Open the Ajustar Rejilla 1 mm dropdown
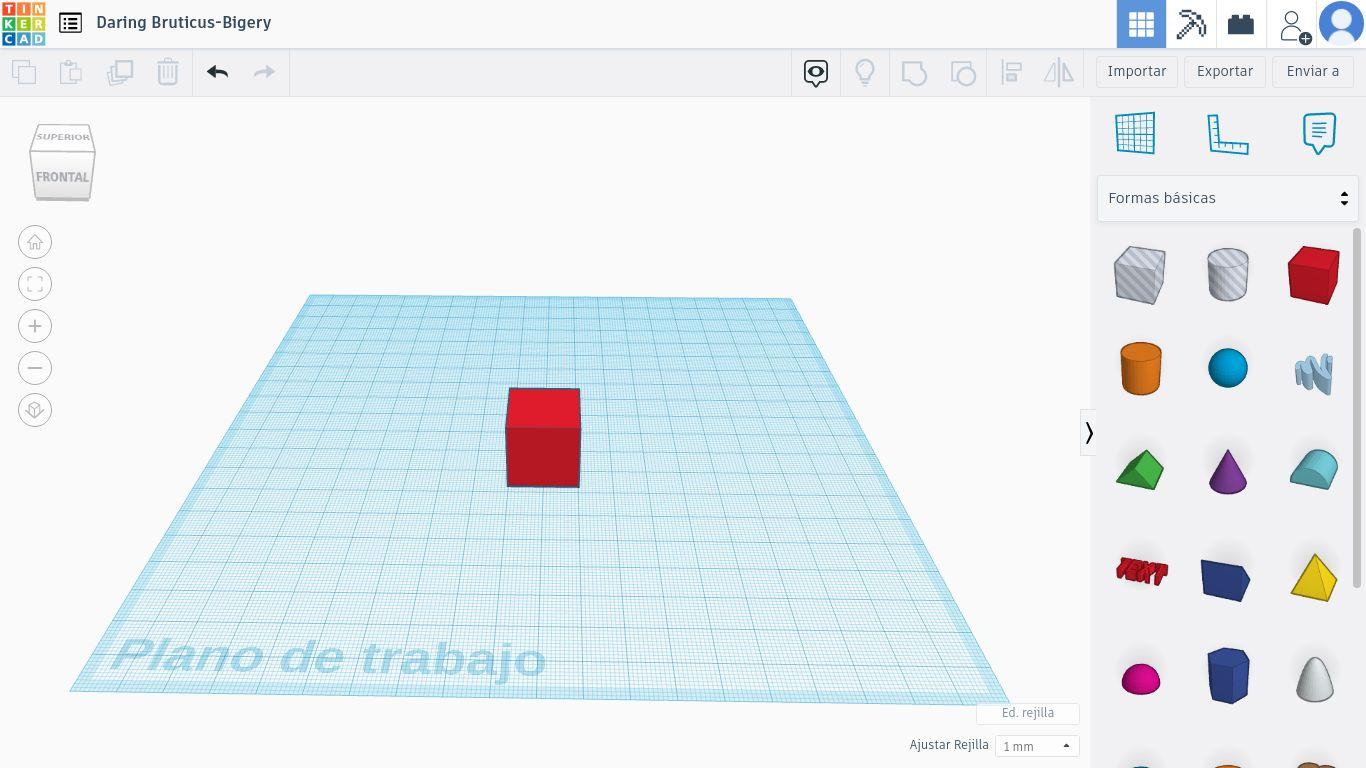The width and height of the screenshot is (1366, 768). click(x=1037, y=746)
